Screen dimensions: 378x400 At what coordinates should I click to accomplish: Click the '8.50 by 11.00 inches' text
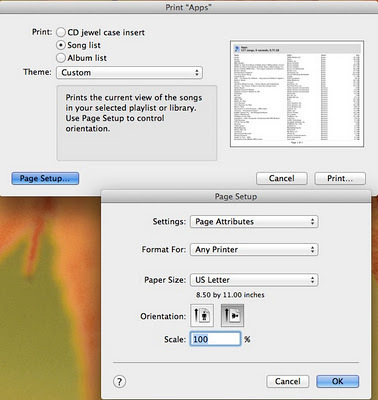[230, 295]
